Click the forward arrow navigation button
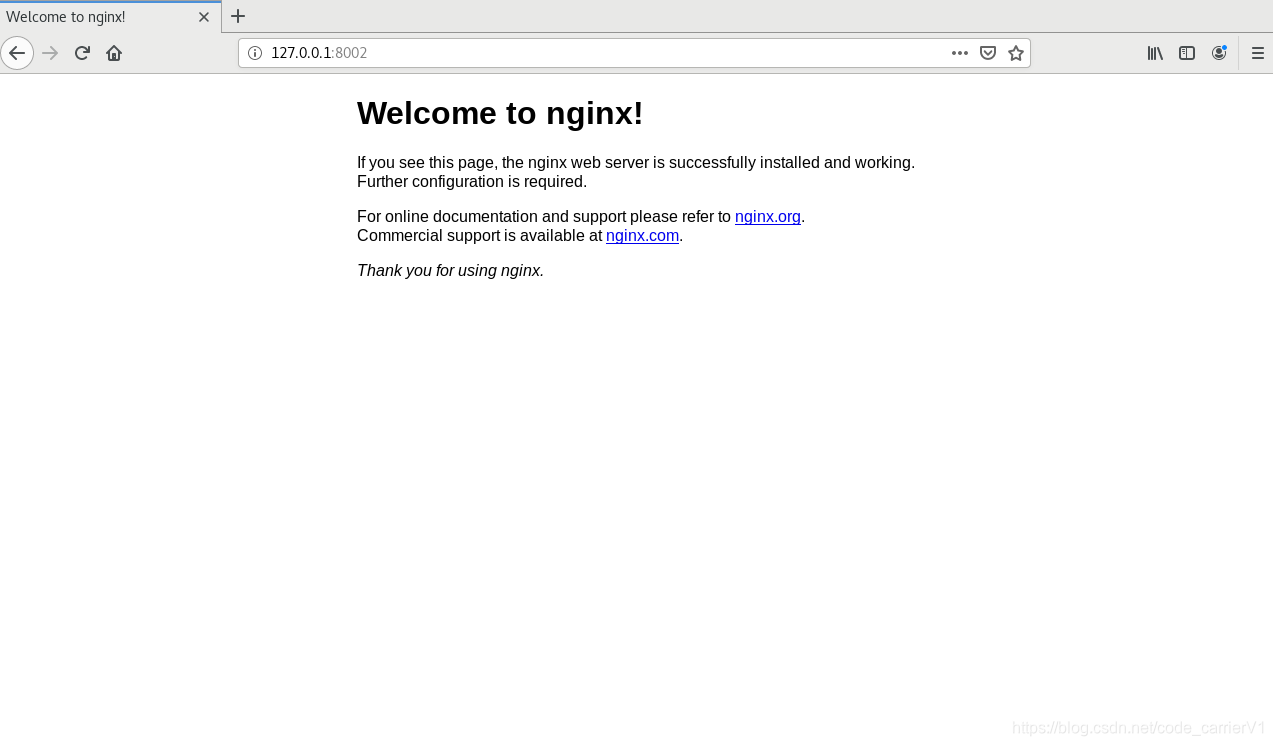This screenshot has height=746, width=1273. click(x=50, y=53)
